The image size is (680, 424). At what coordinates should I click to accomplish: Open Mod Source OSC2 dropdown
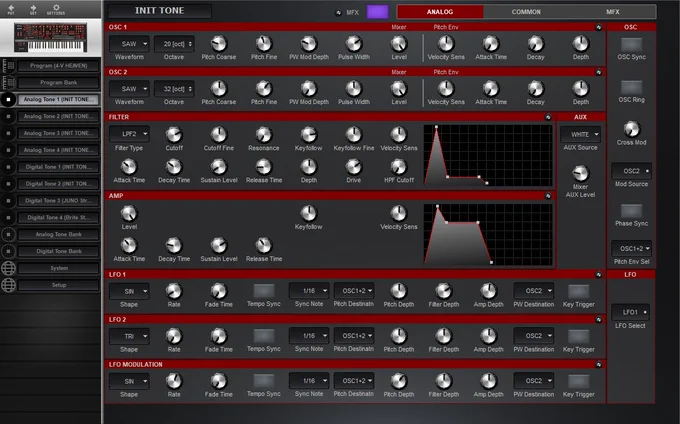(x=631, y=171)
